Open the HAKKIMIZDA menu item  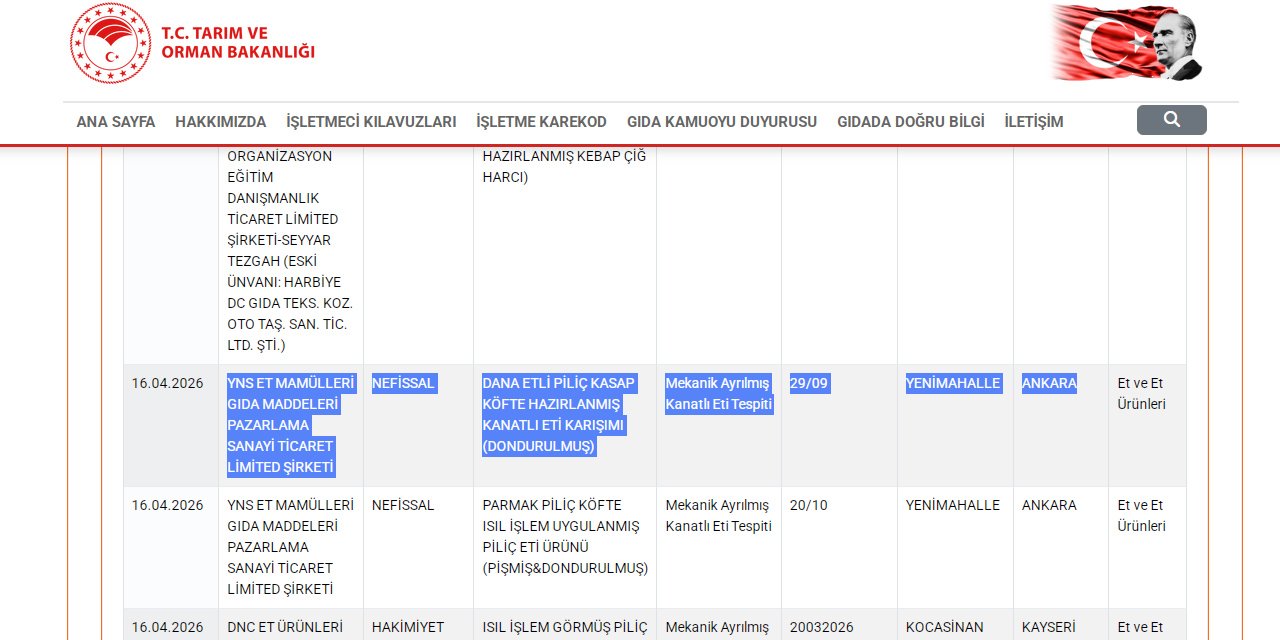(x=220, y=122)
